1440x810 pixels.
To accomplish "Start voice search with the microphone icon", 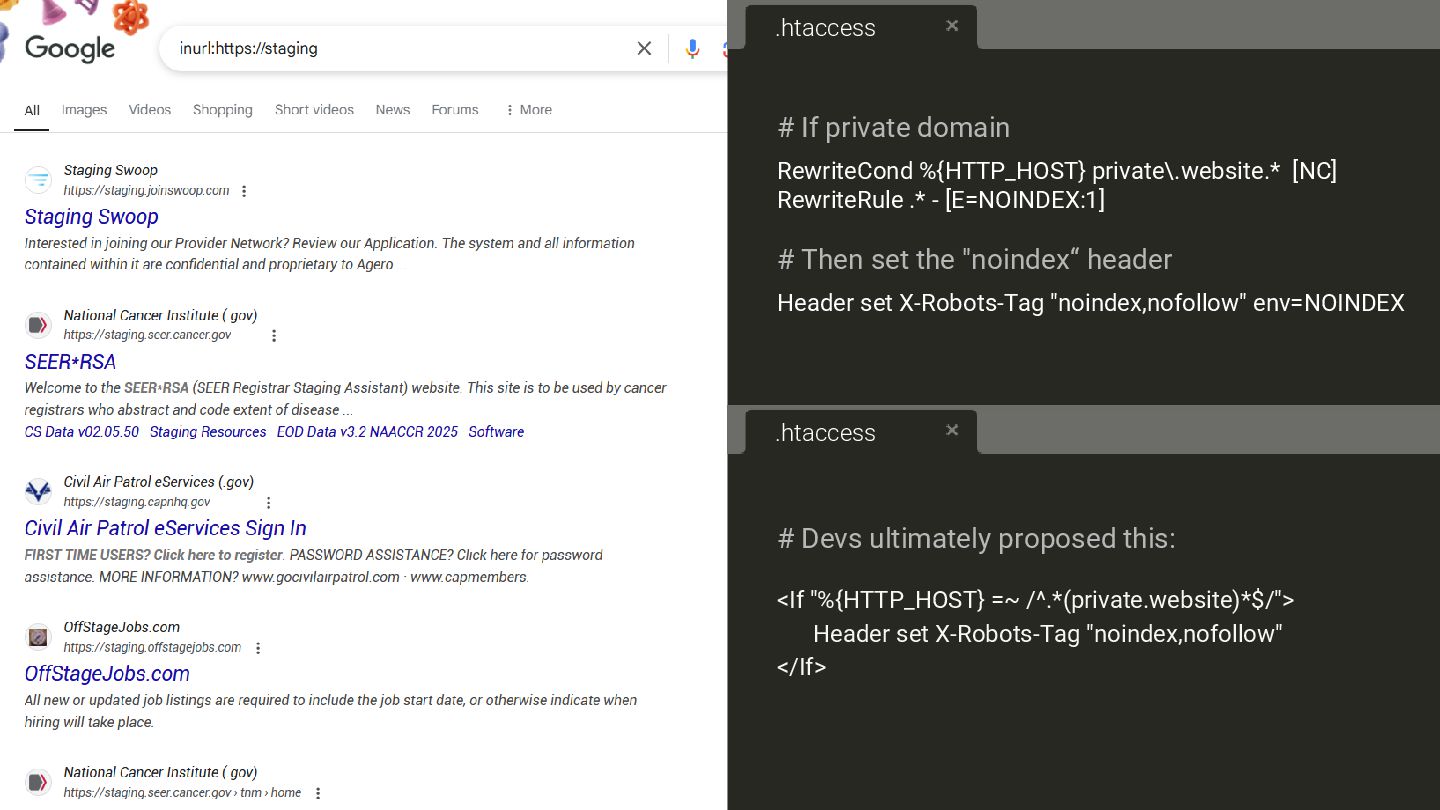I will click(692, 48).
